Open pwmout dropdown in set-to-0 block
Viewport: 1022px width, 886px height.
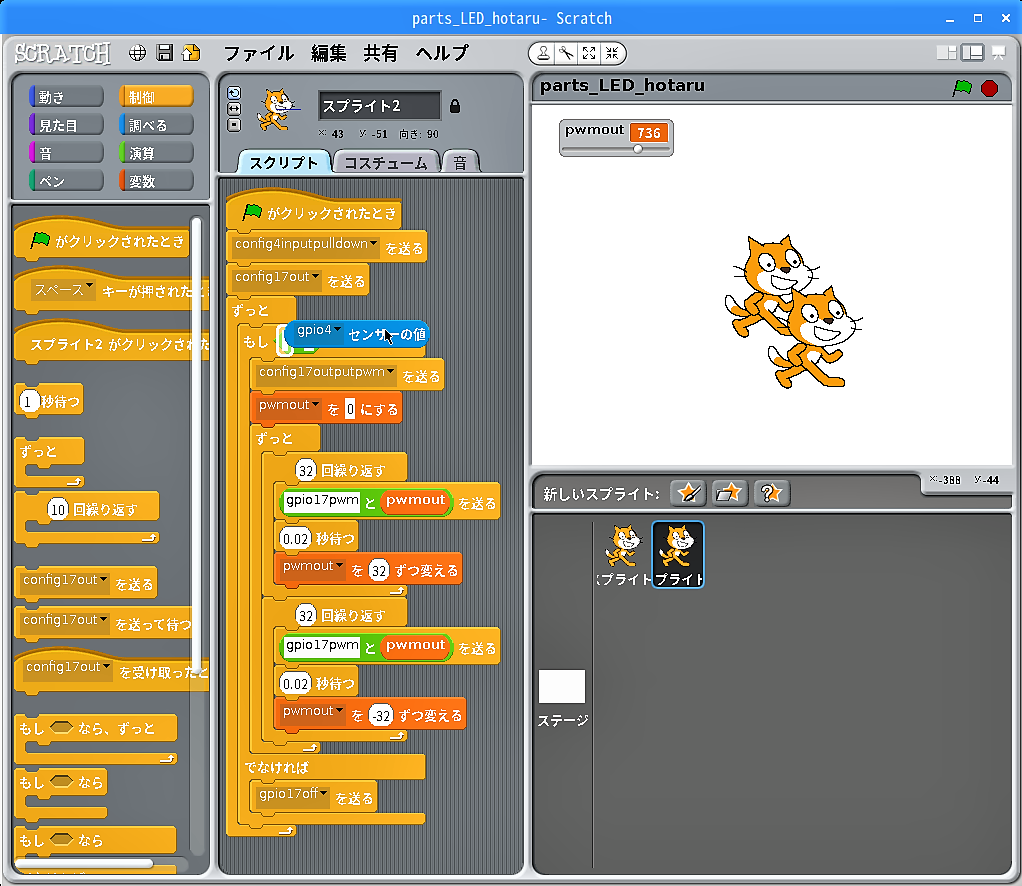pyautogui.click(x=315, y=405)
